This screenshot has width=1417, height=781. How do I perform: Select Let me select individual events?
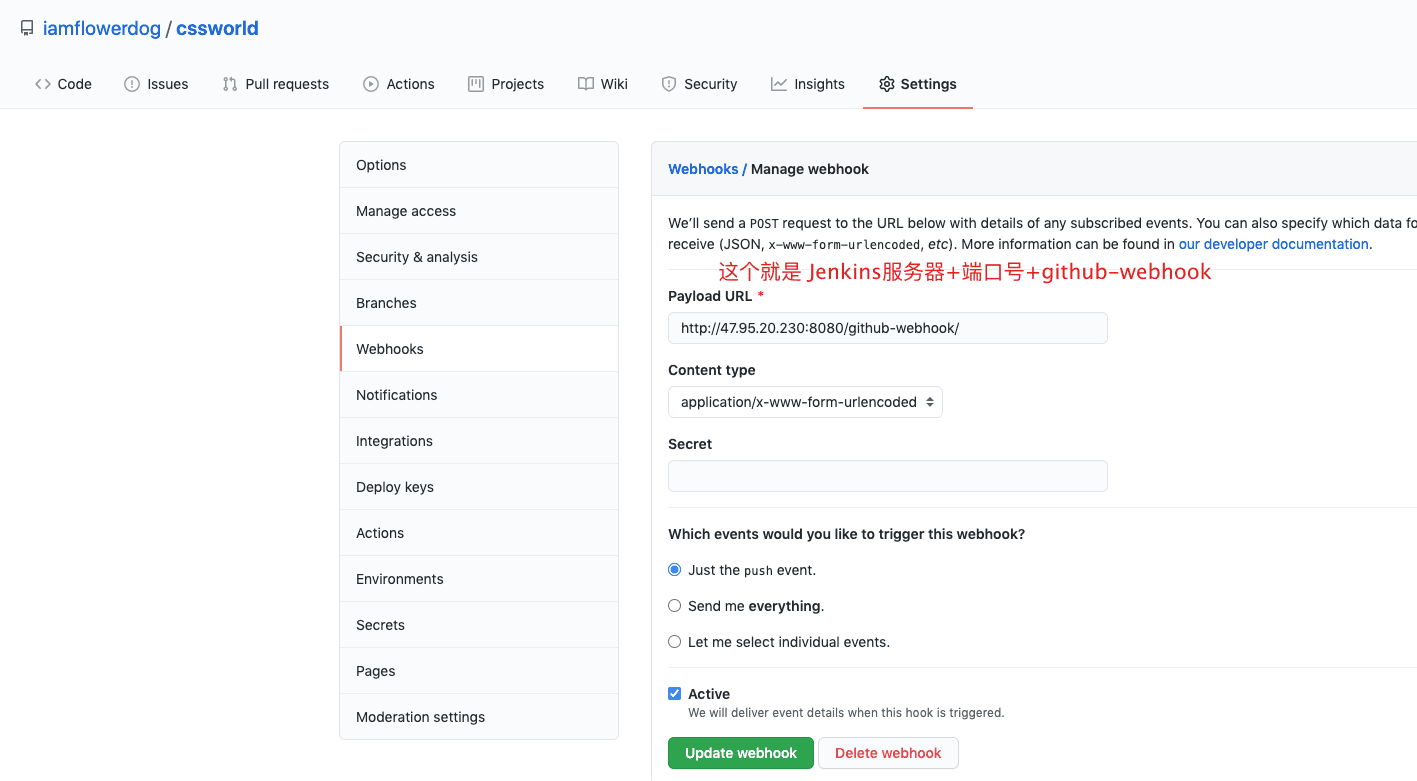pyautogui.click(x=674, y=642)
